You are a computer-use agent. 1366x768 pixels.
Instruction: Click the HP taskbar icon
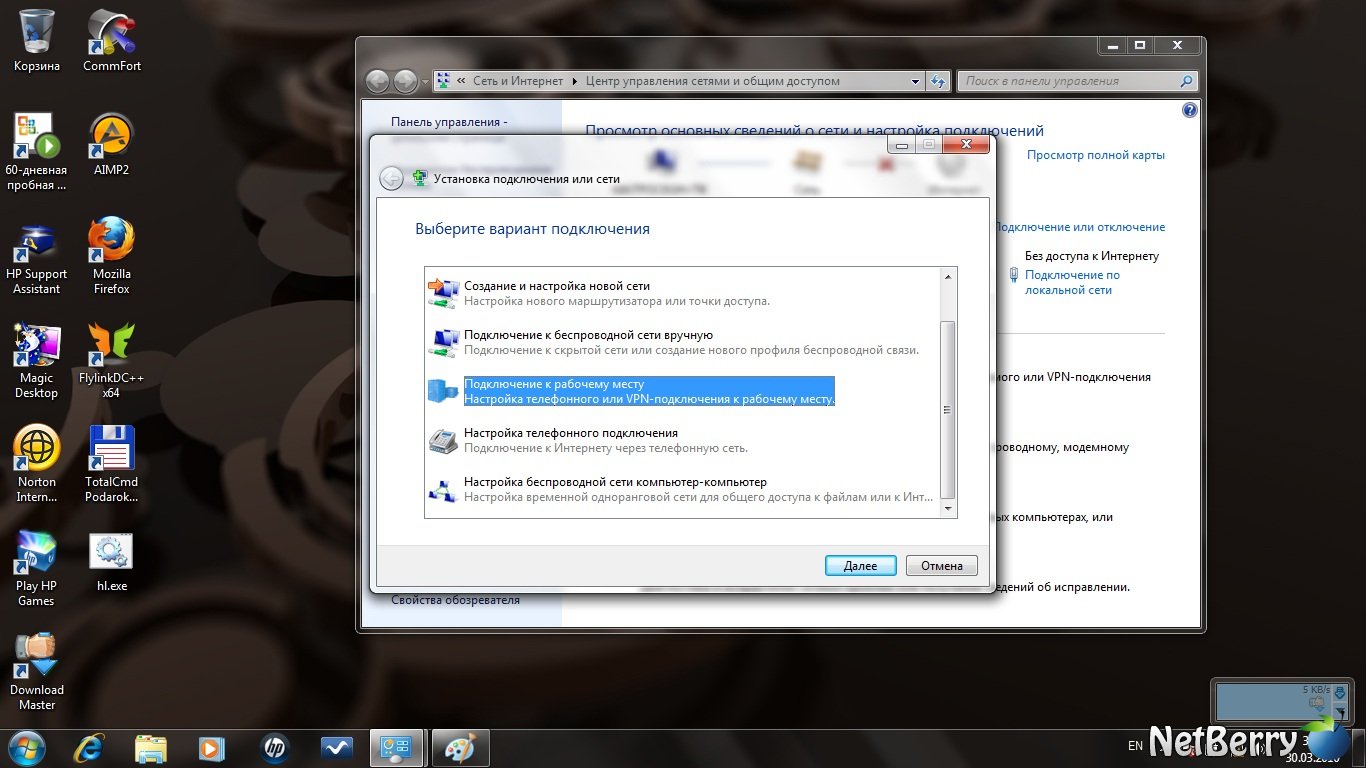point(273,747)
